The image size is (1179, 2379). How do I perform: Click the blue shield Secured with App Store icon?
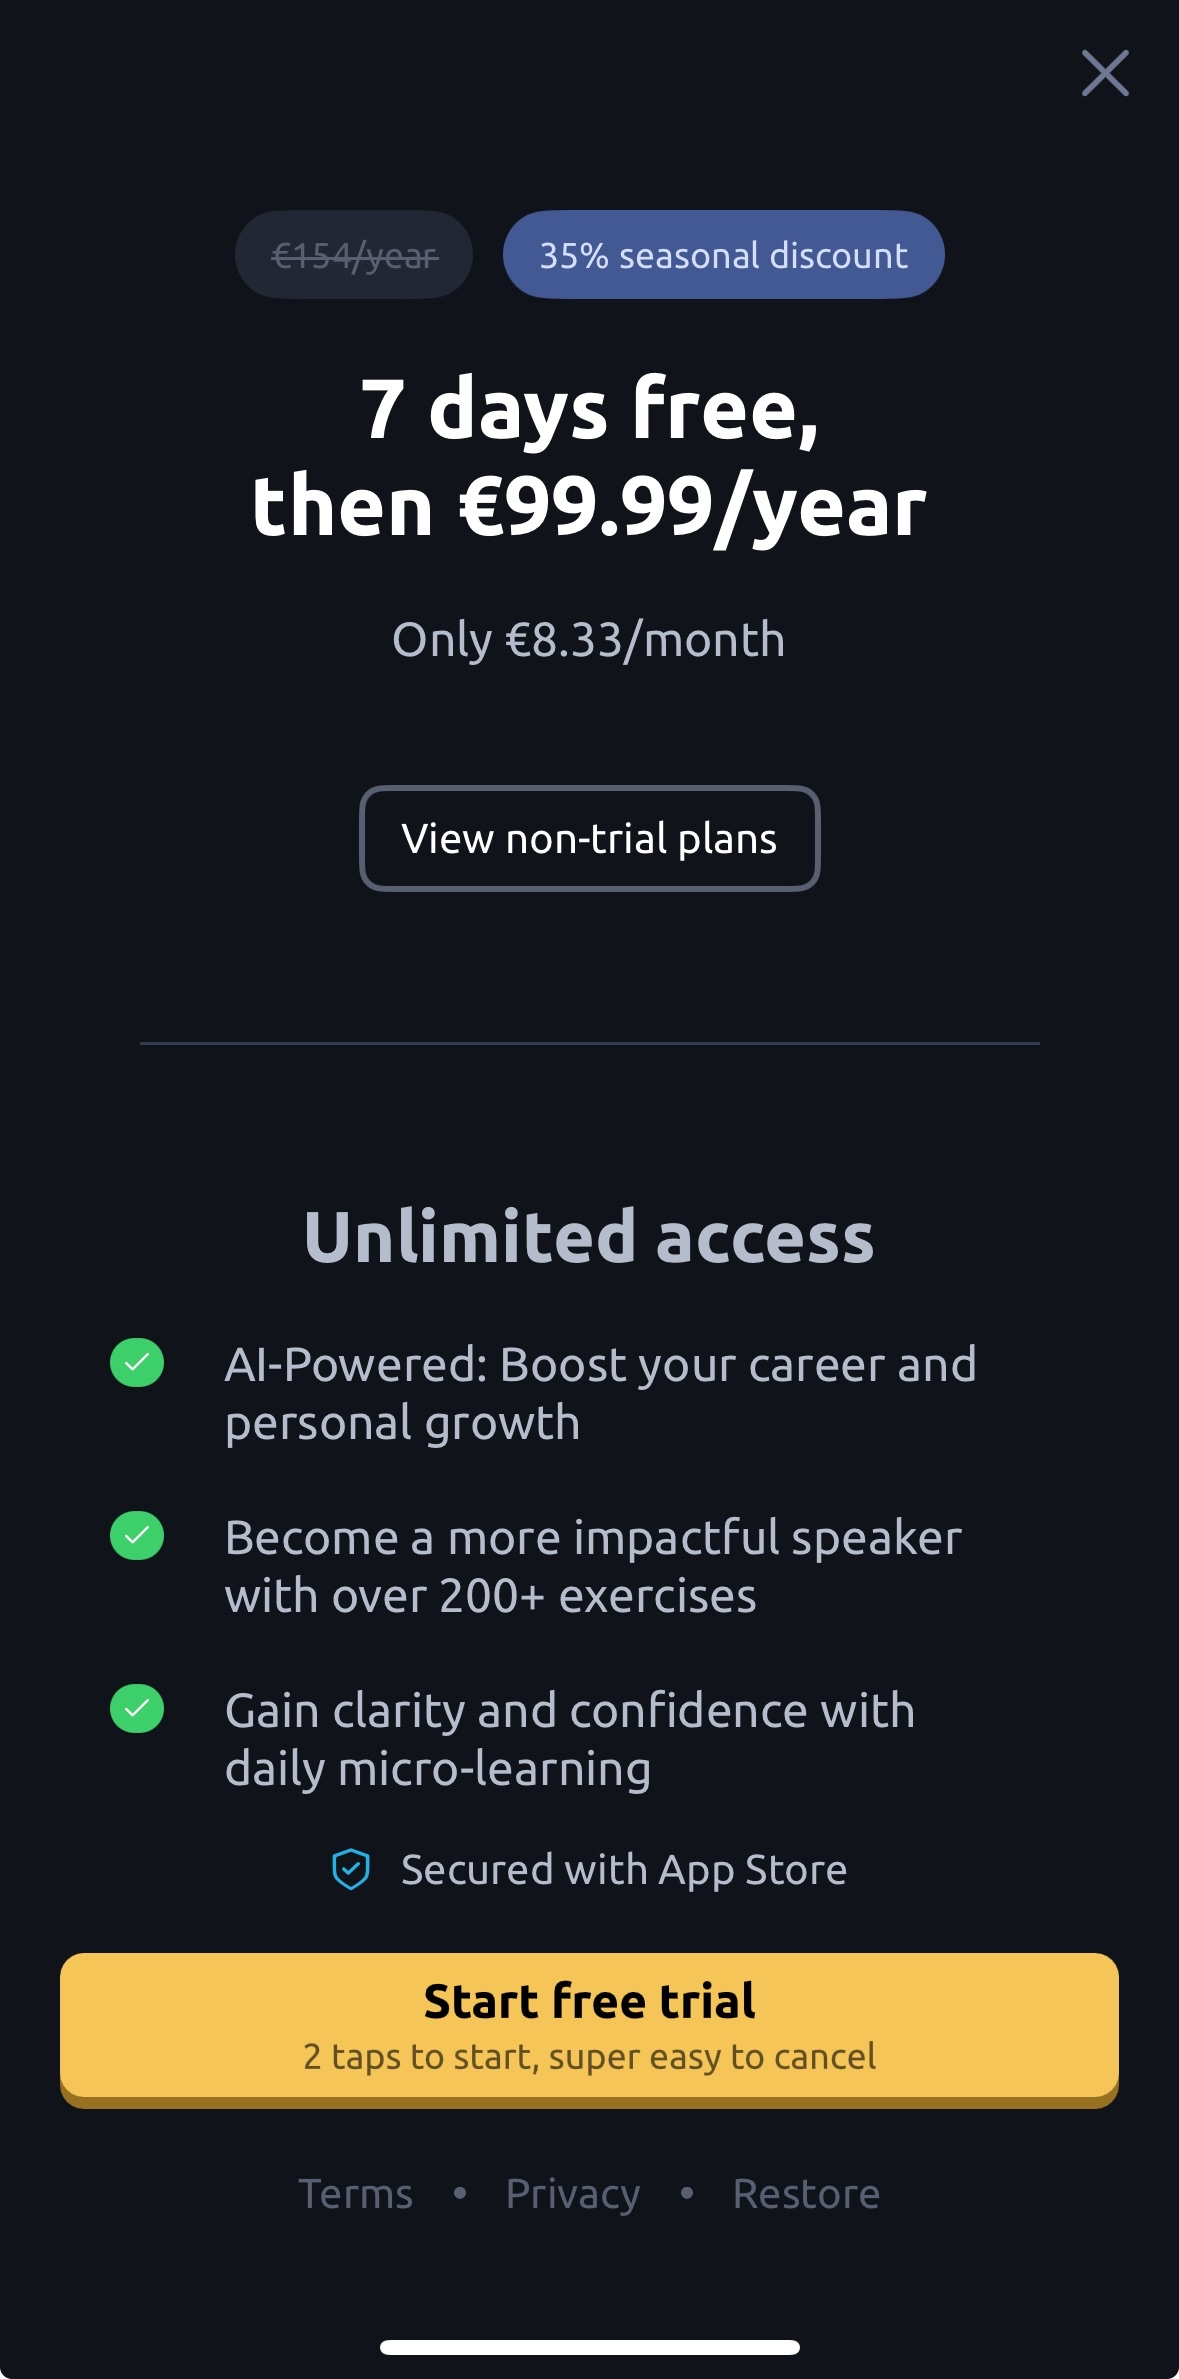click(349, 1869)
